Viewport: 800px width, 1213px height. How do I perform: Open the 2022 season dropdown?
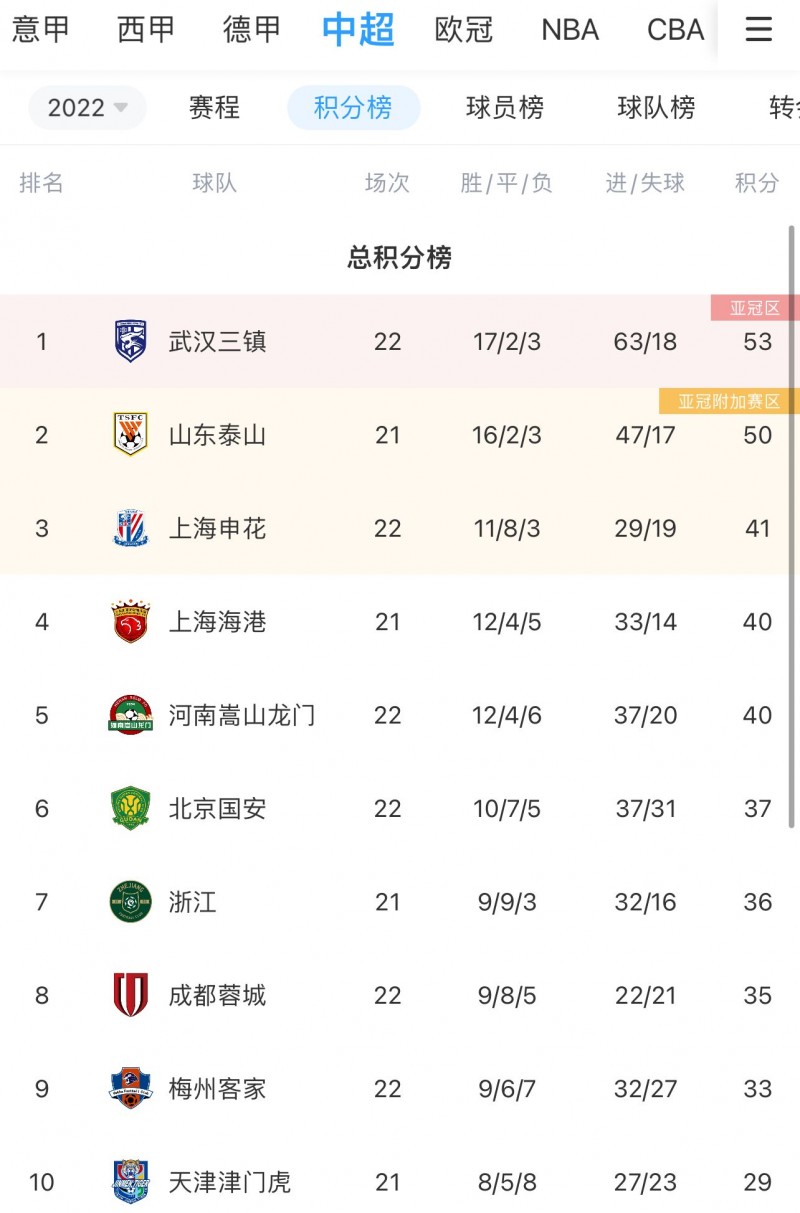tap(86, 108)
